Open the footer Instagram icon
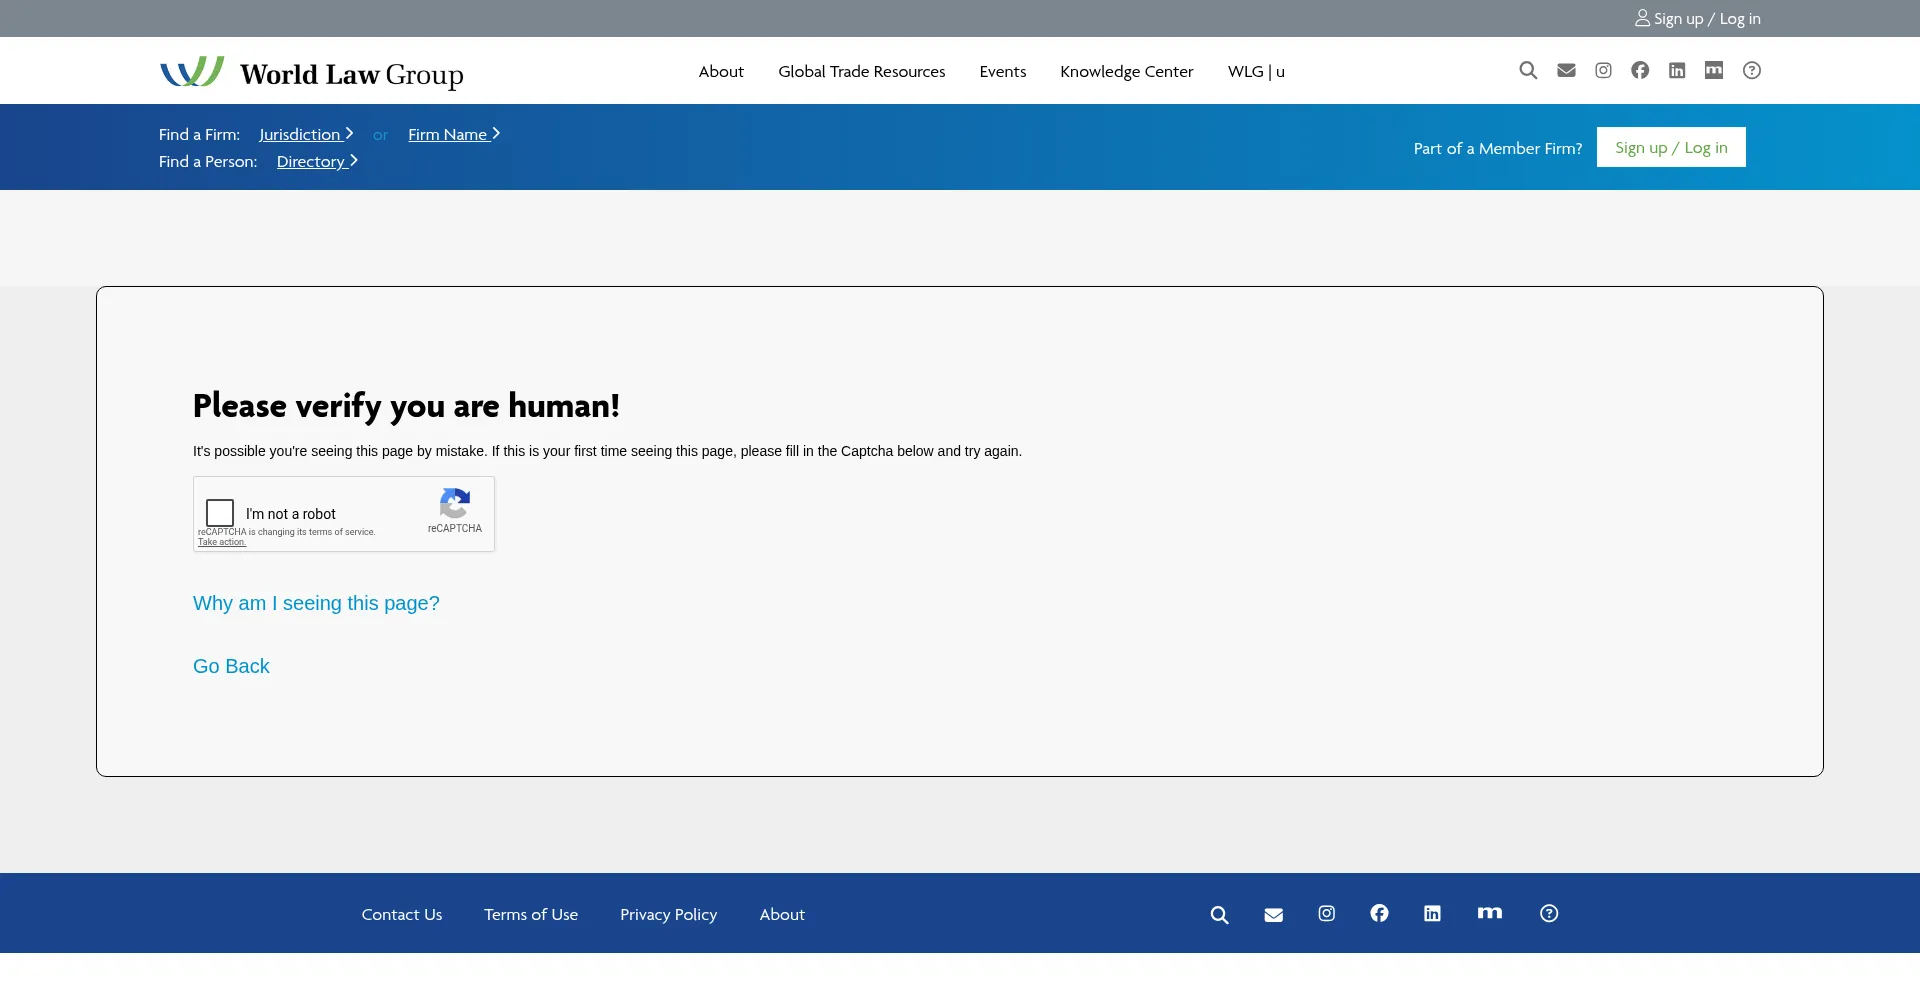The height and width of the screenshot is (993, 1920). (x=1326, y=913)
